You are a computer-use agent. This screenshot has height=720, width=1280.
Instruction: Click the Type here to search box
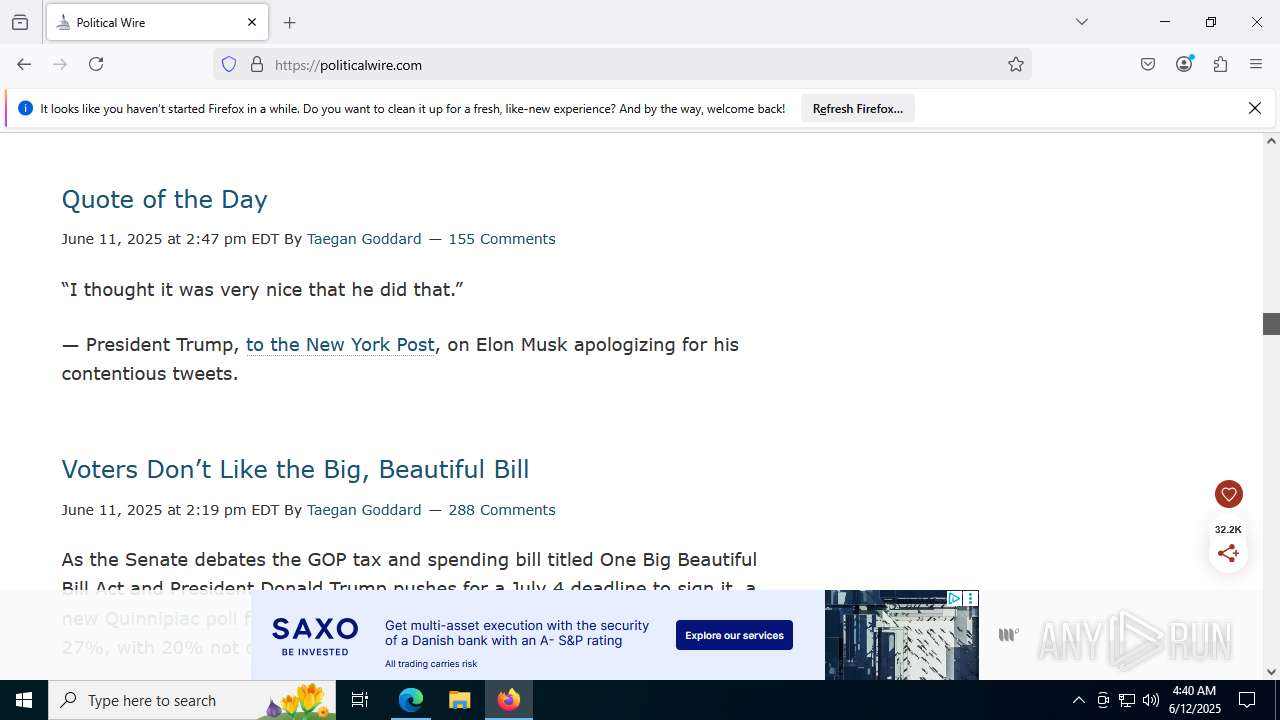coord(192,700)
